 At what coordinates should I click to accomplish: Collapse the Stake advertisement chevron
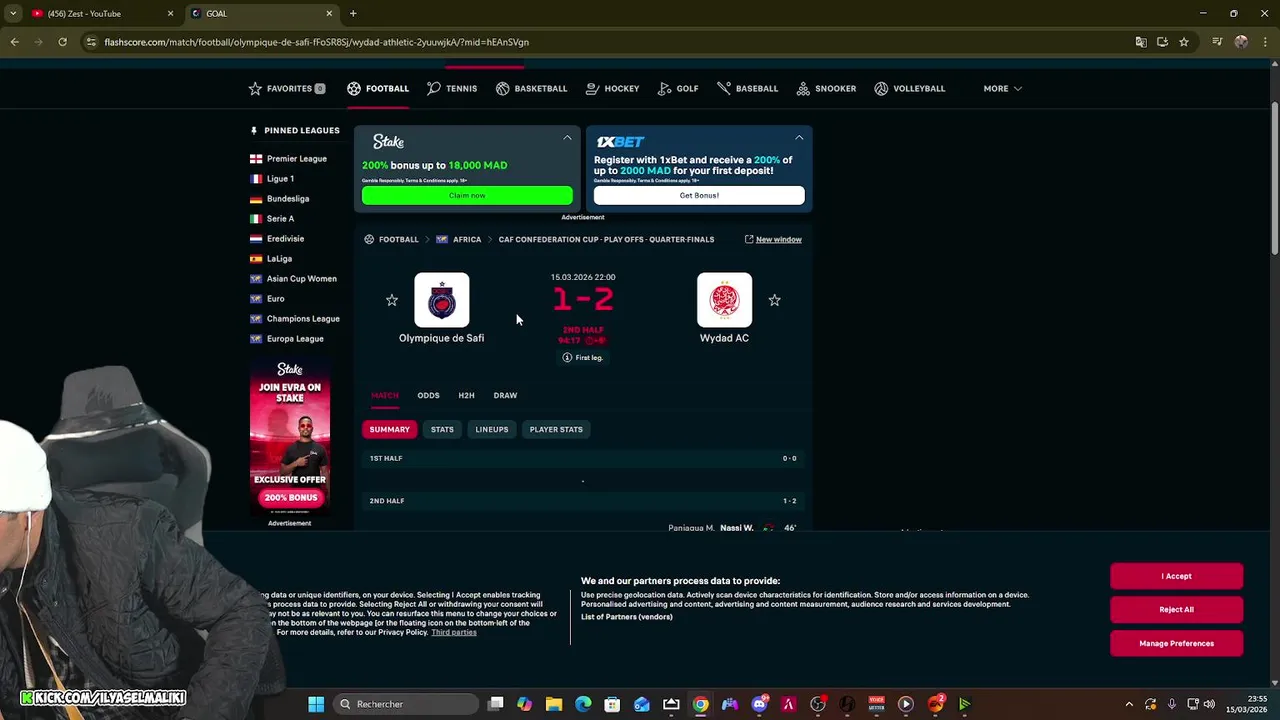(567, 138)
